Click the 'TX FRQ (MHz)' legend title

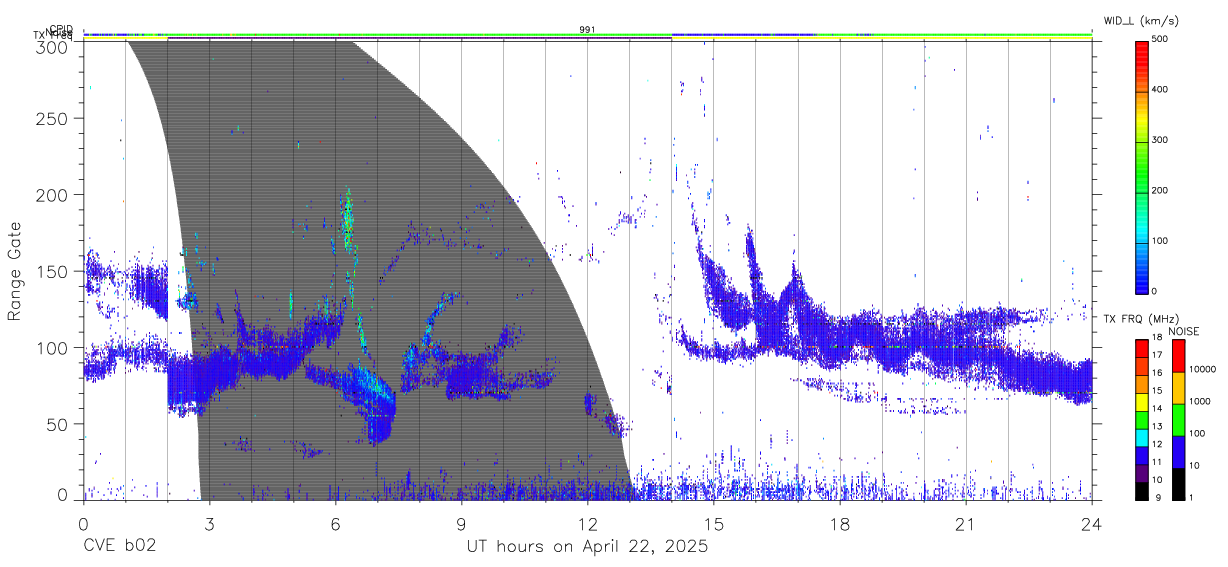pos(1141,319)
